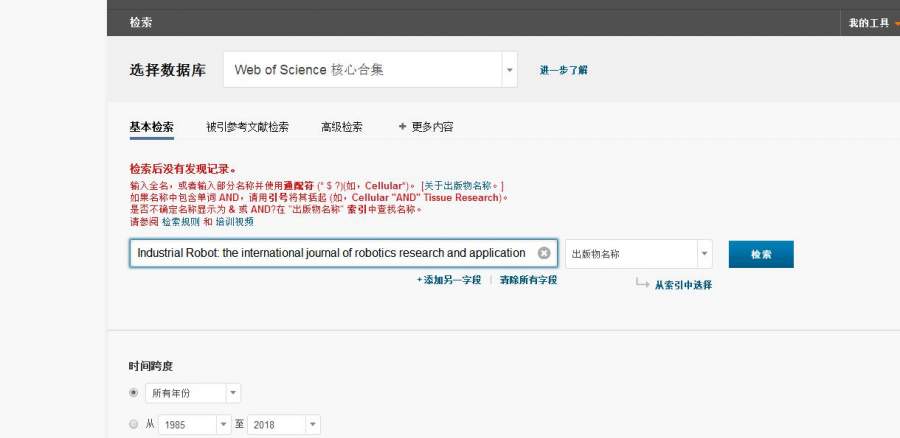900x438 pixels.
Task: Switch to the 高级检索 tab
Action: [x=342, y=127]
